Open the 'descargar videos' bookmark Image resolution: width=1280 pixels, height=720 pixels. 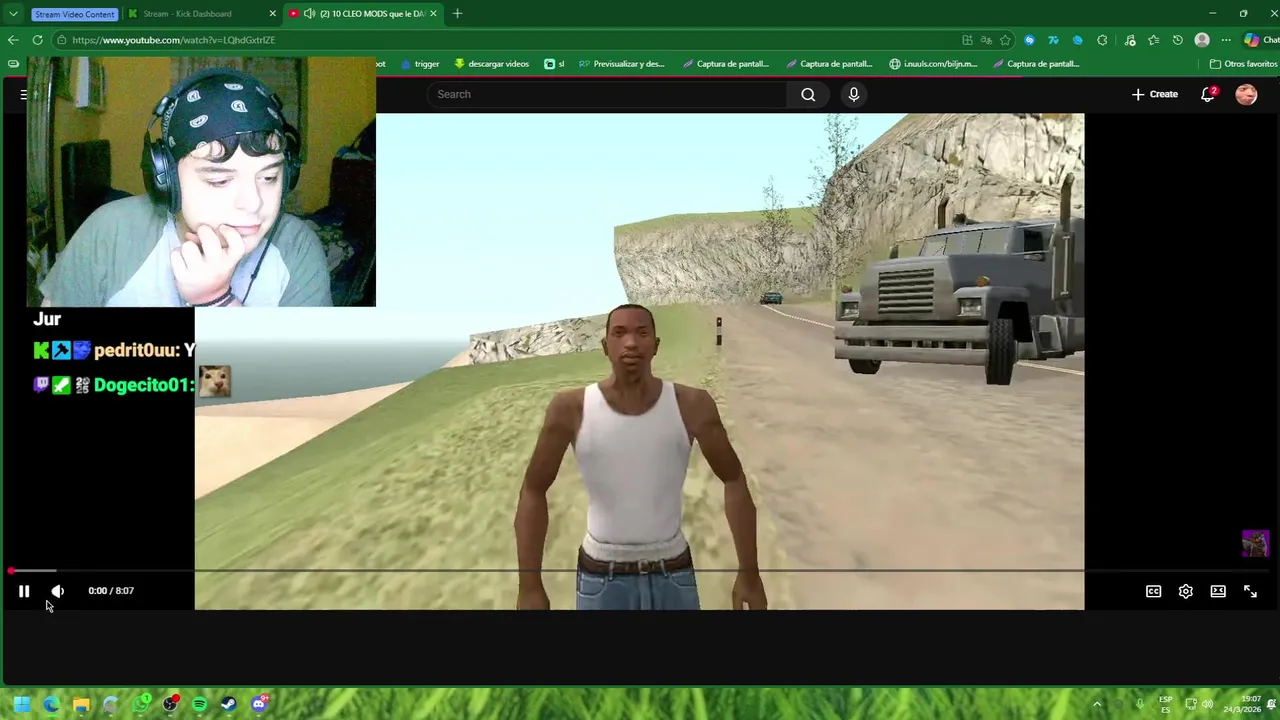pyautogui.click(x=491, y=64)
